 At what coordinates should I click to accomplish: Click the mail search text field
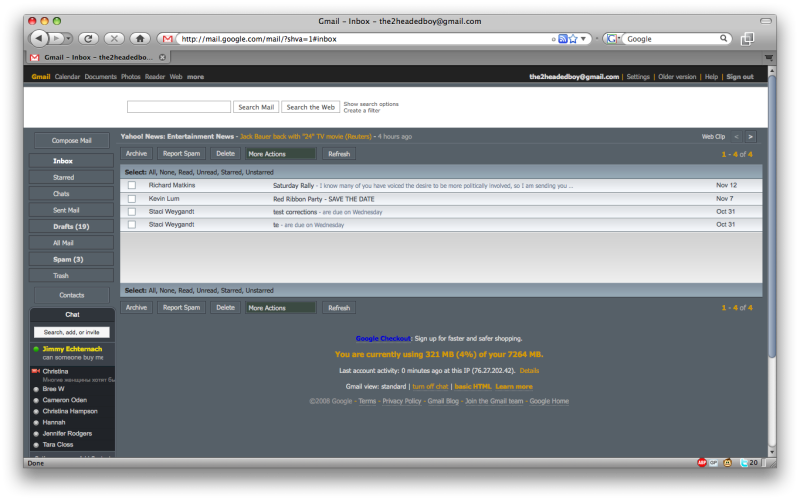click(x=179, y=107)
